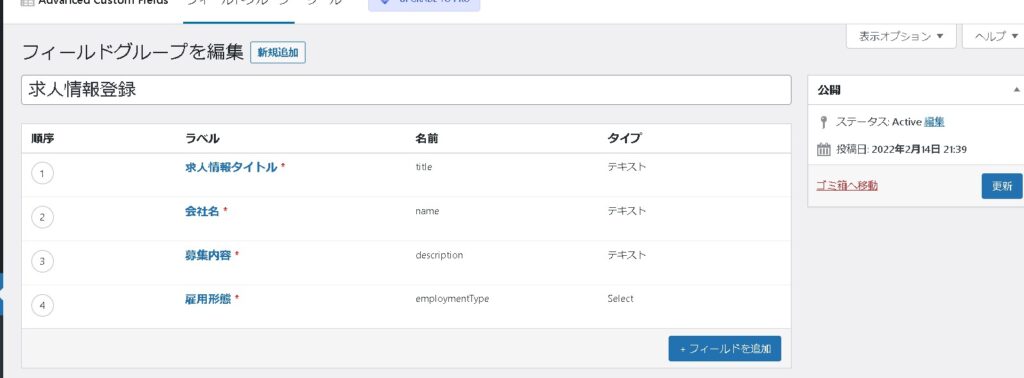1024x378 pixels.
Task: Click the Upgrade to Pro button
Action: pyautogui.click(x=424, y=4)
